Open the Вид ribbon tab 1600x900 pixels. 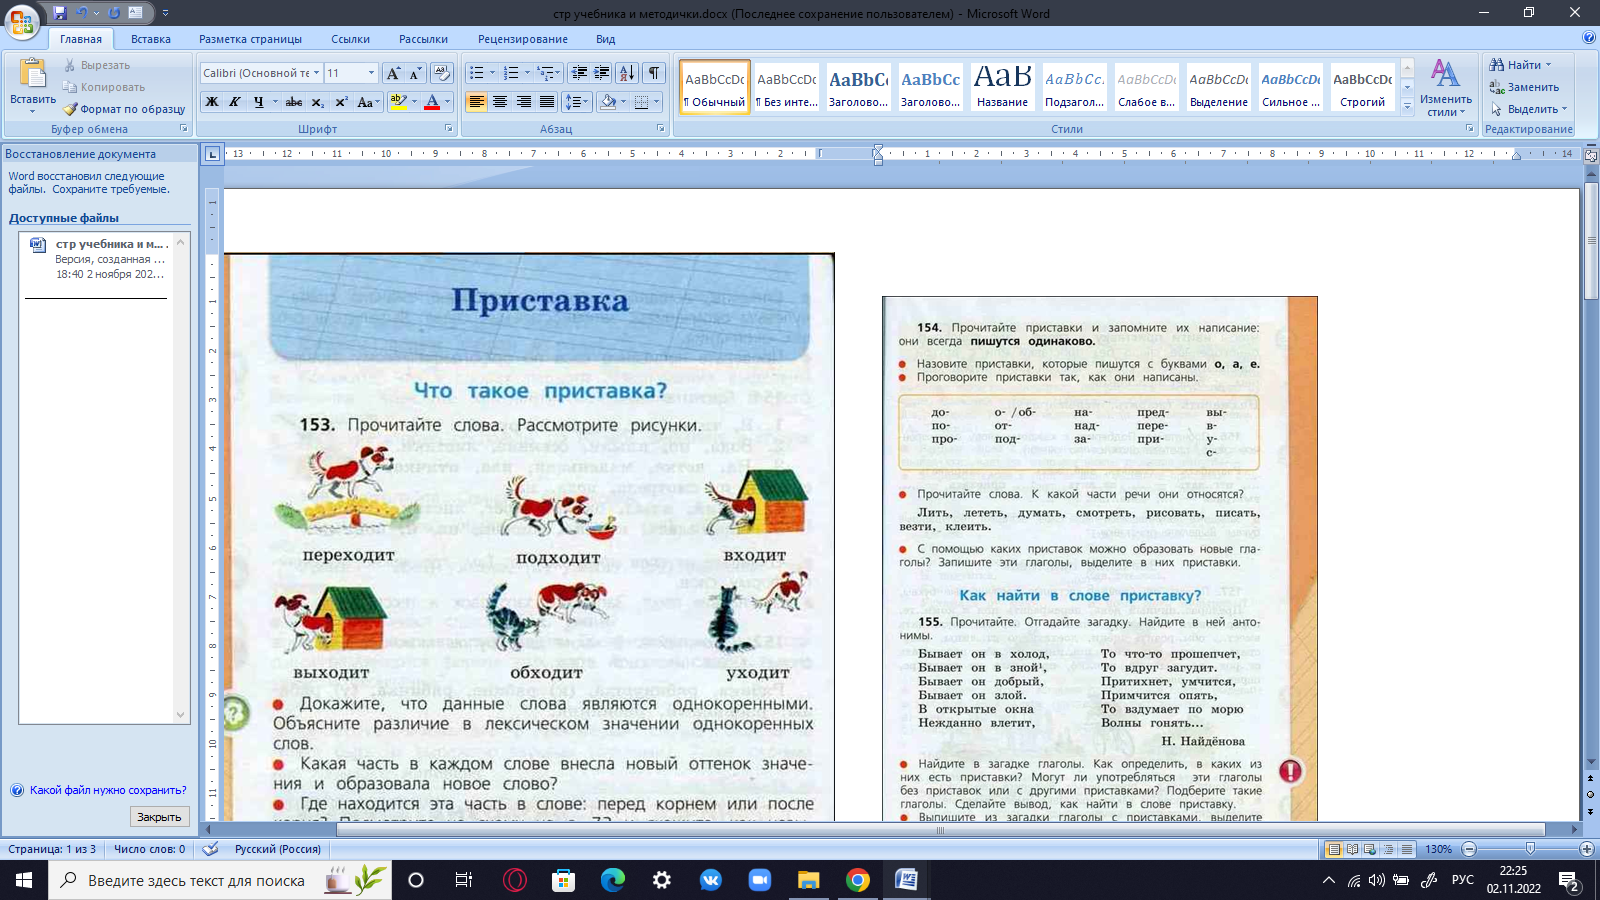tap(606, 39)
